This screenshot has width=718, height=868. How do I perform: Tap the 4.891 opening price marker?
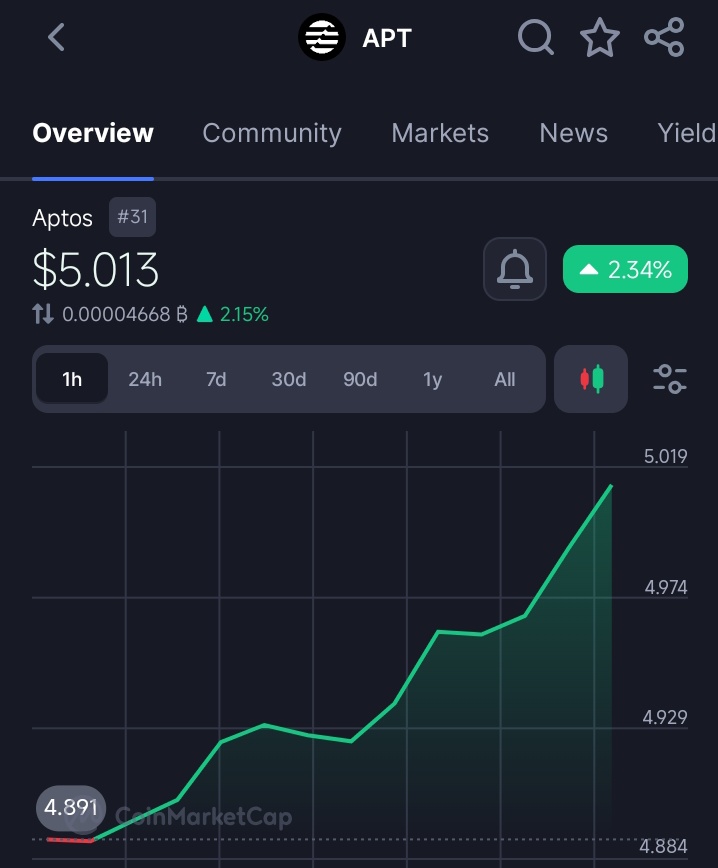pos(71,808)
